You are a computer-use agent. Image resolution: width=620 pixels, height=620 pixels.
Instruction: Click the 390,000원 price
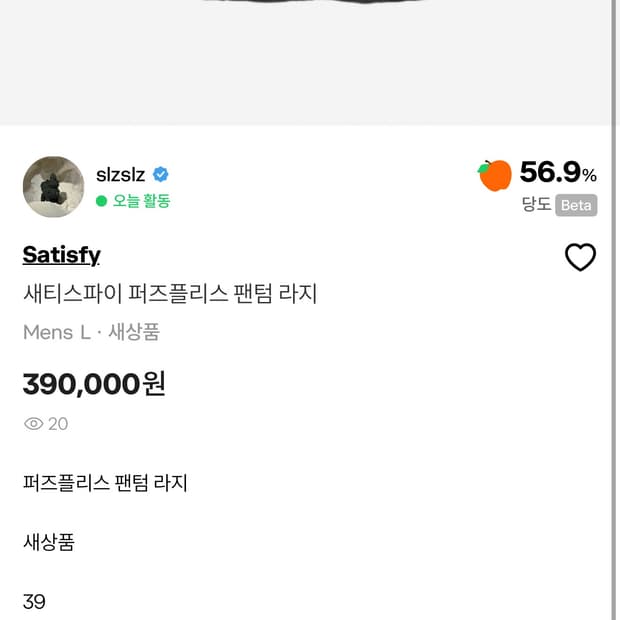[94, 384]
